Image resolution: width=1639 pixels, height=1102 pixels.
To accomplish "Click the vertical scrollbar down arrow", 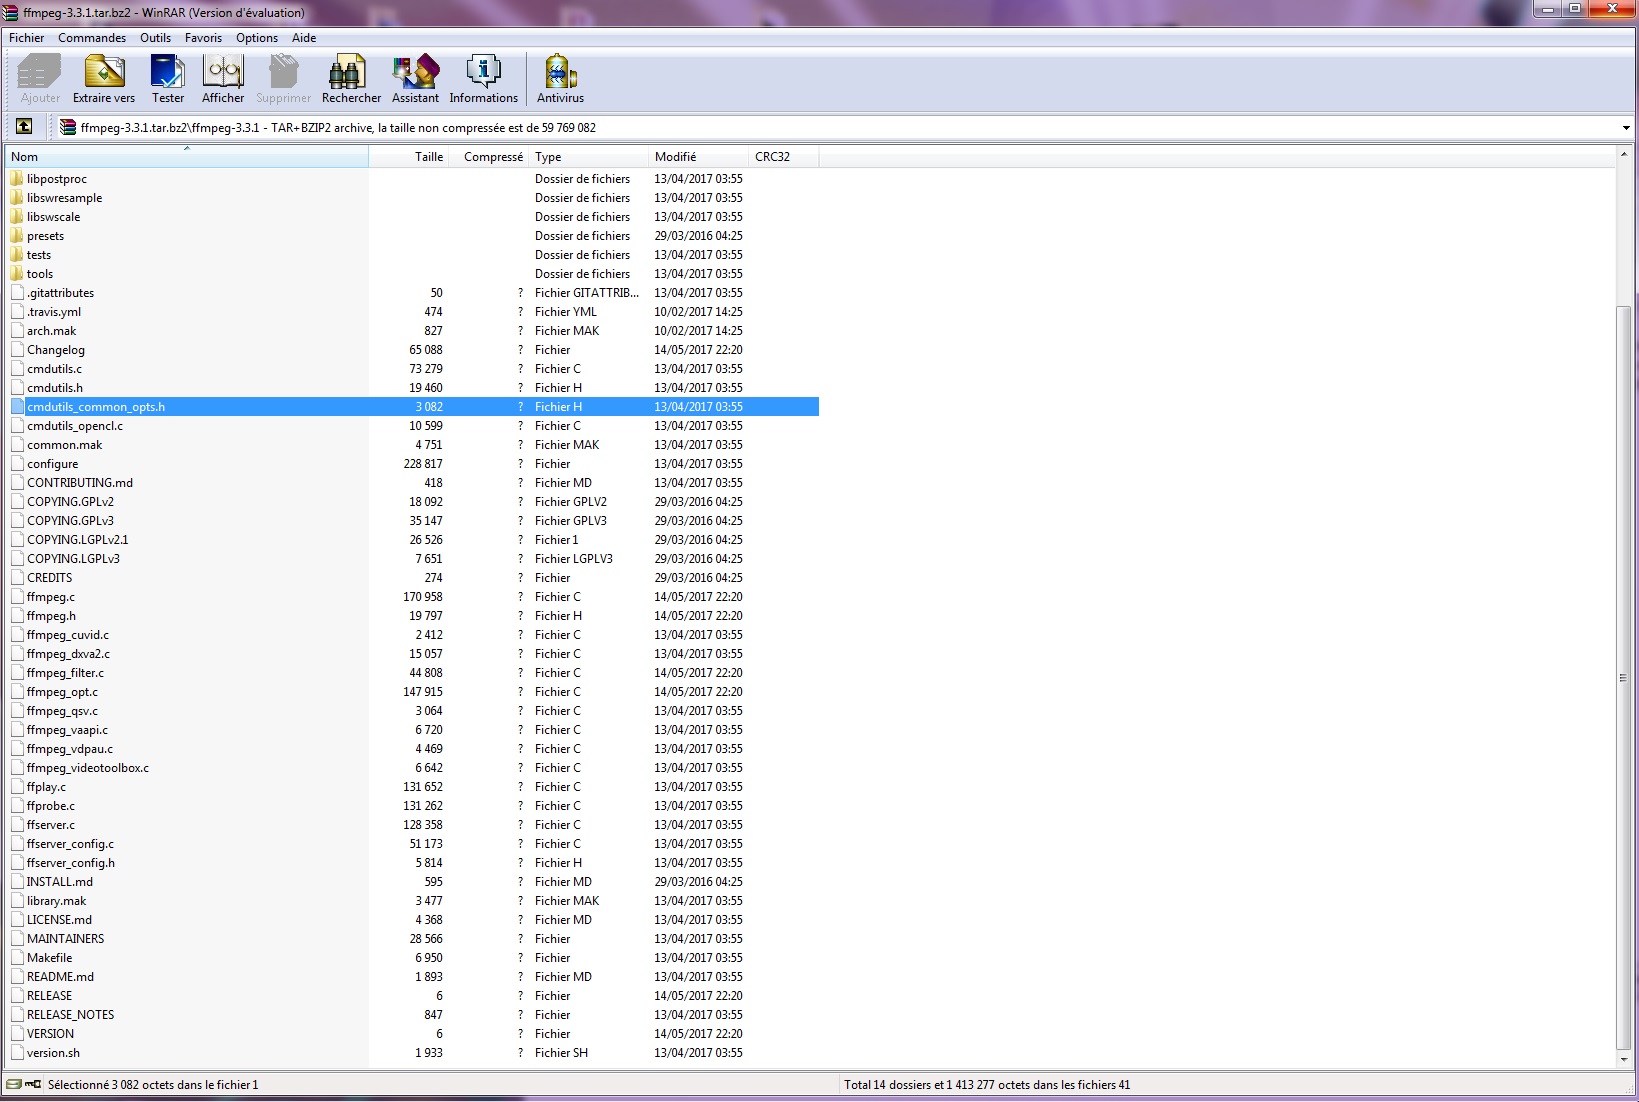I will point(1624,1059).
